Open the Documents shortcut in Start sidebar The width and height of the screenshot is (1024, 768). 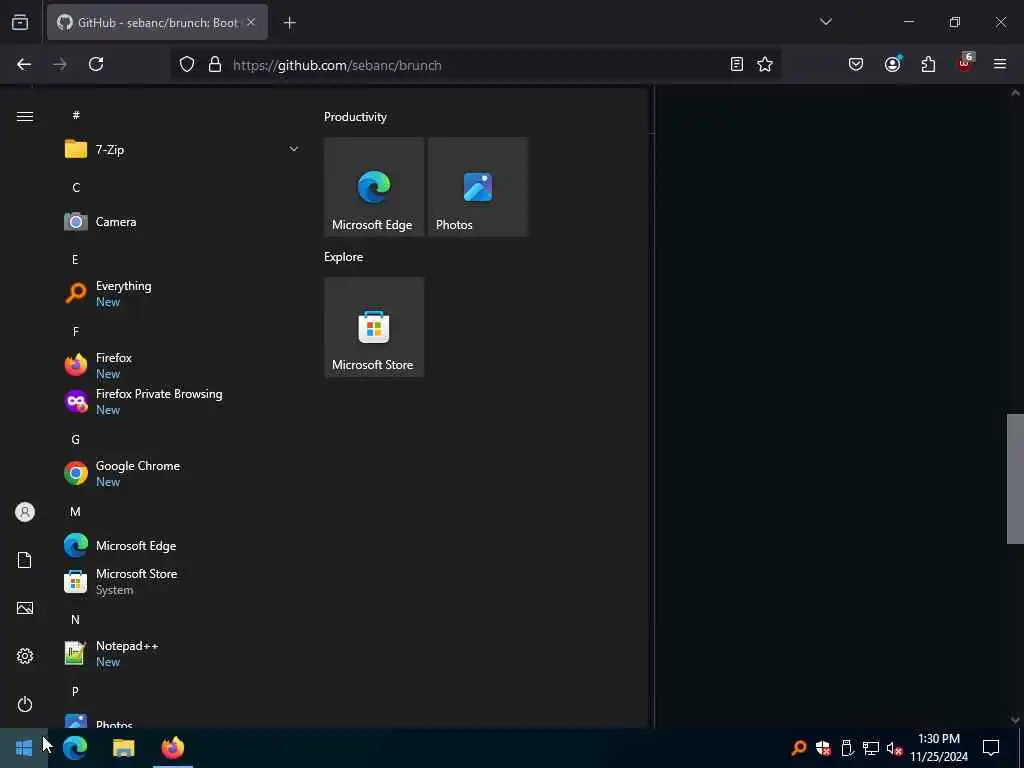(25, 560)
